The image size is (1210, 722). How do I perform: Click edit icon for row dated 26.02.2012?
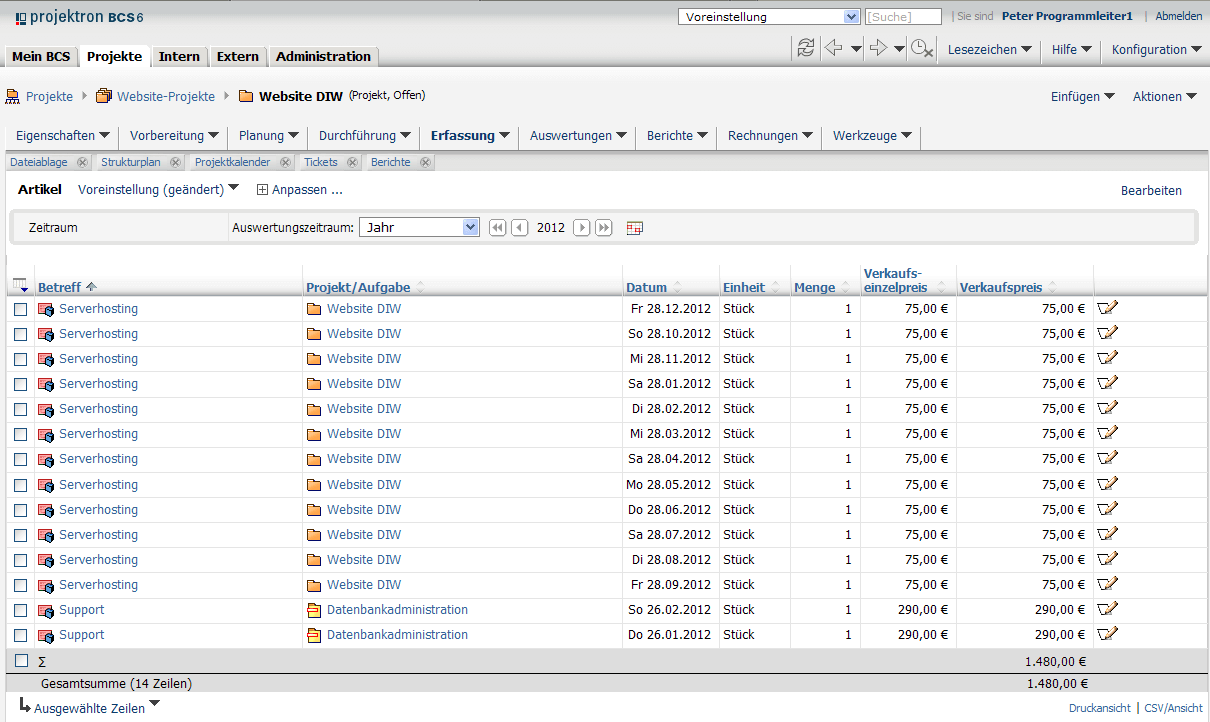click(x=1107, y=609)
